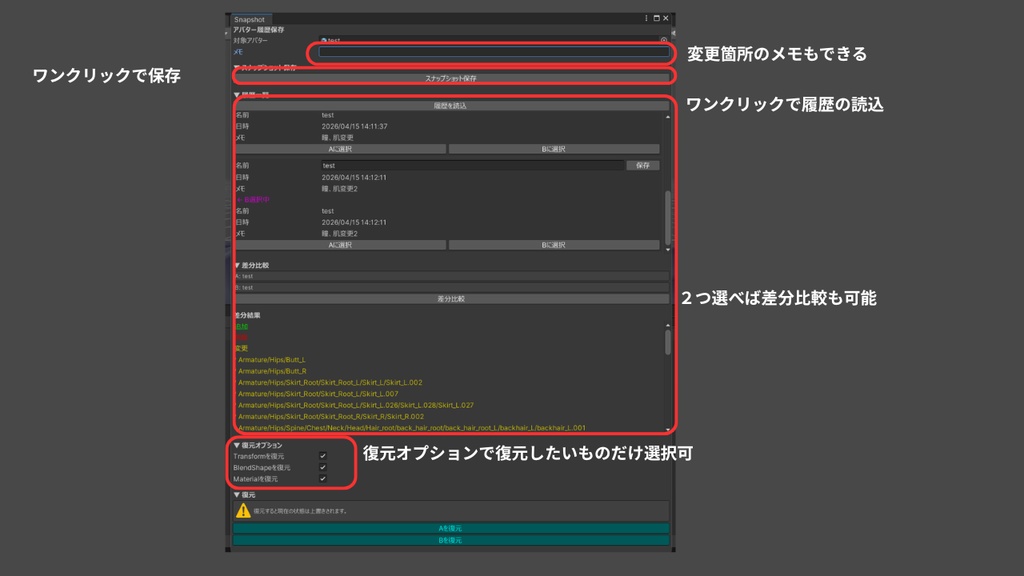The height and width of the screenshot is (576, 1024).
Task: Click the avatar prefab icon beside "test"
Action: [324, 41]
